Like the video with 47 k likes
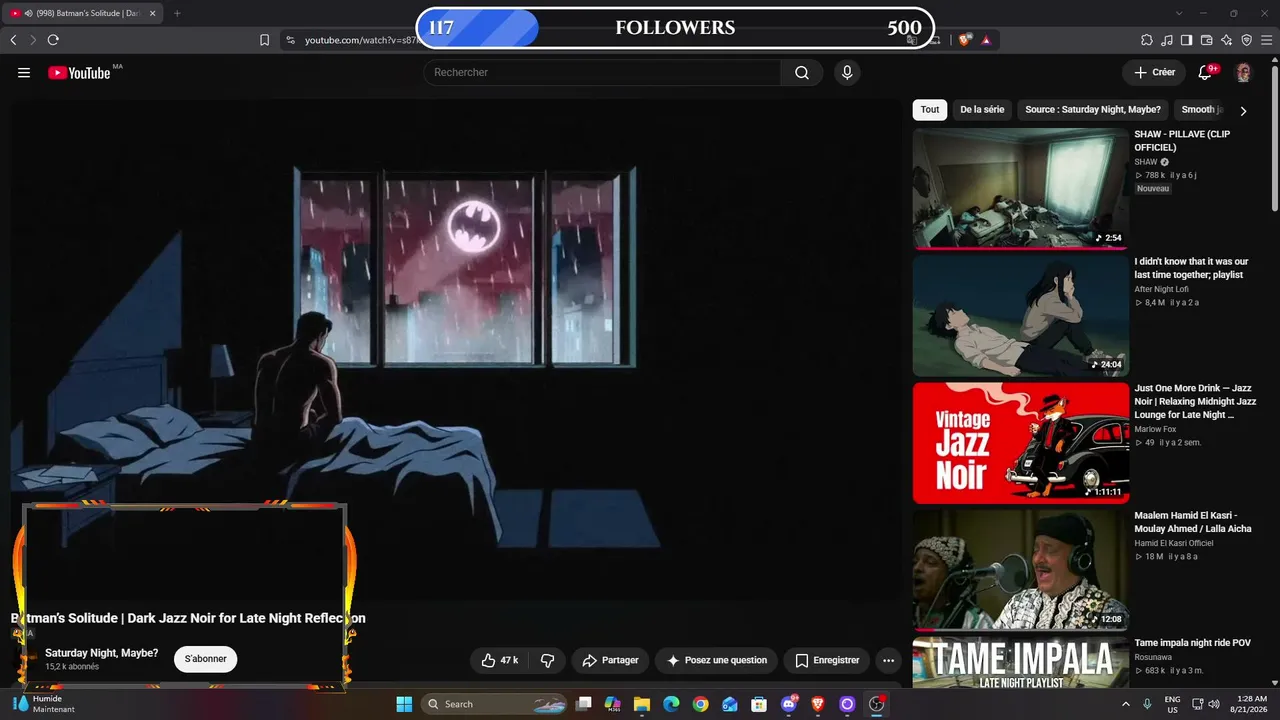 pyautogui.click(x=499, y=660)
